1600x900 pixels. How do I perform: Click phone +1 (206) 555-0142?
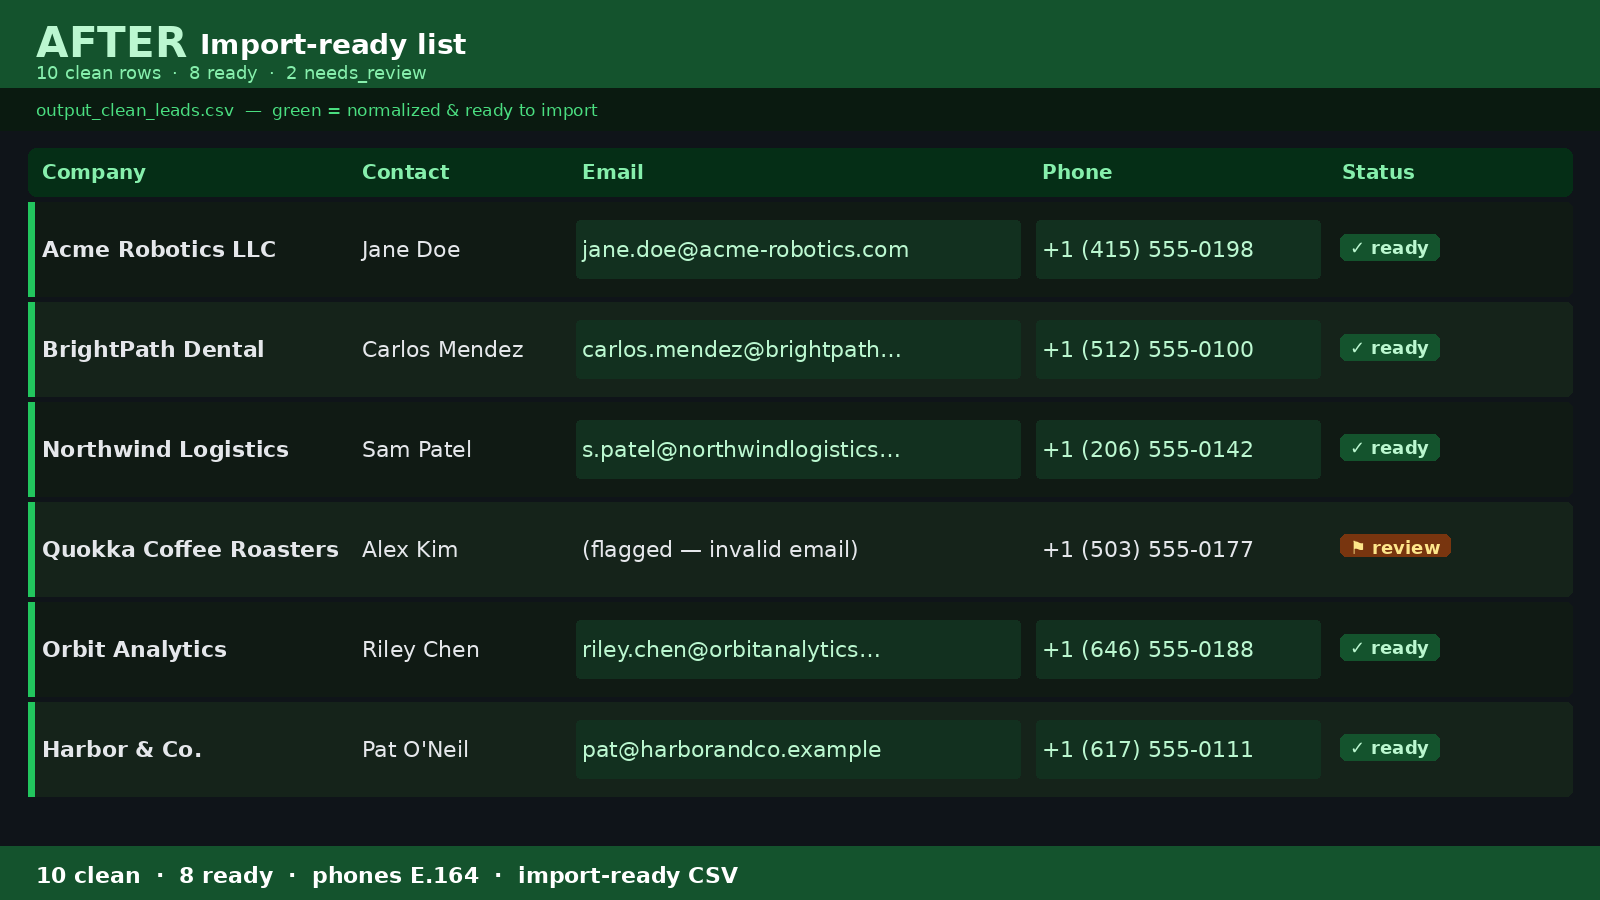pyautogui.click(x=1178, y=449)
